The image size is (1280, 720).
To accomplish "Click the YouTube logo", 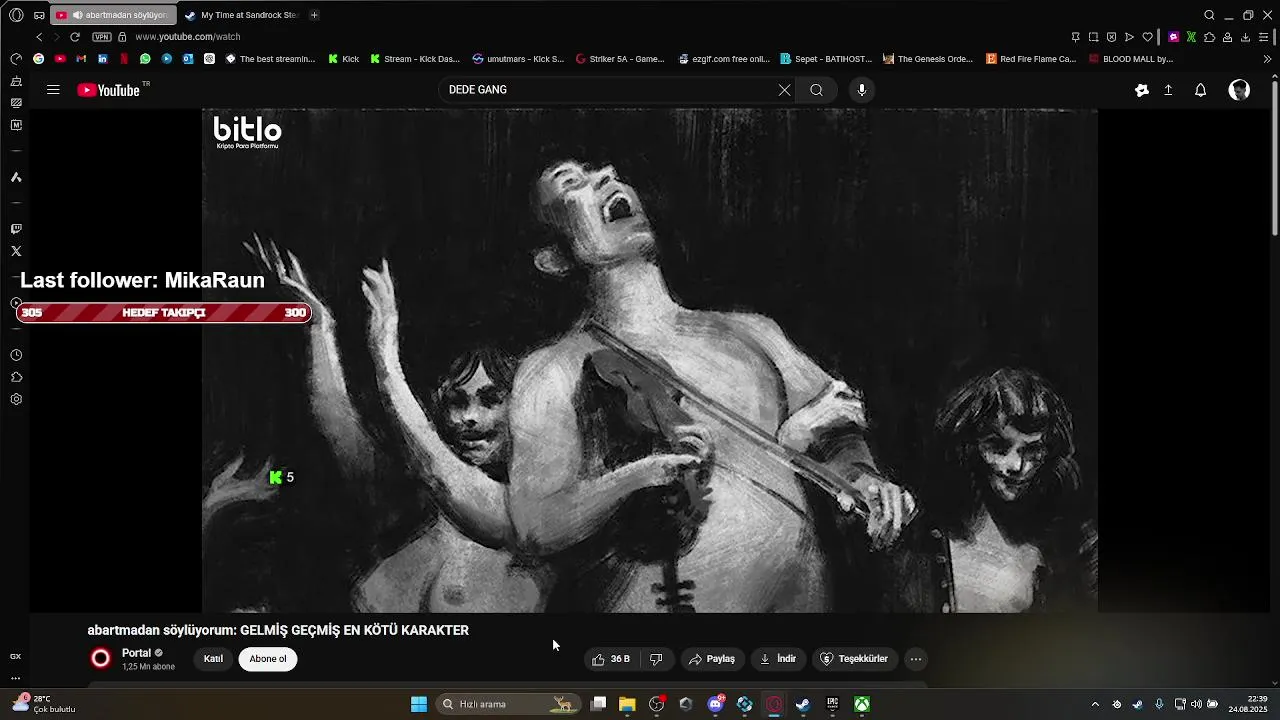I will 109,90.
